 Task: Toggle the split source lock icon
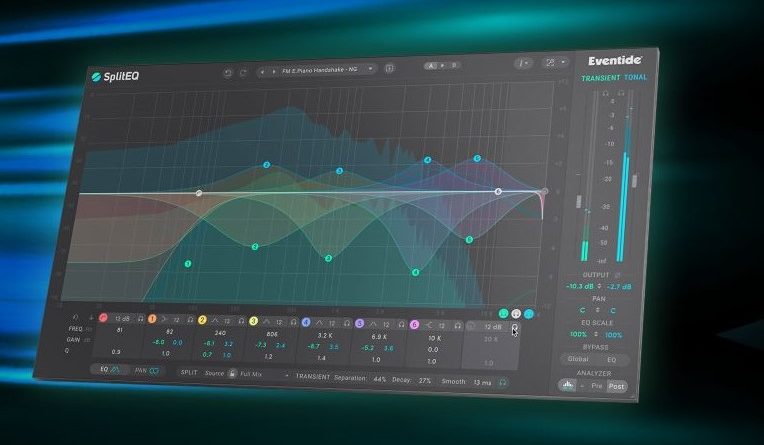(x=232, y=373)
